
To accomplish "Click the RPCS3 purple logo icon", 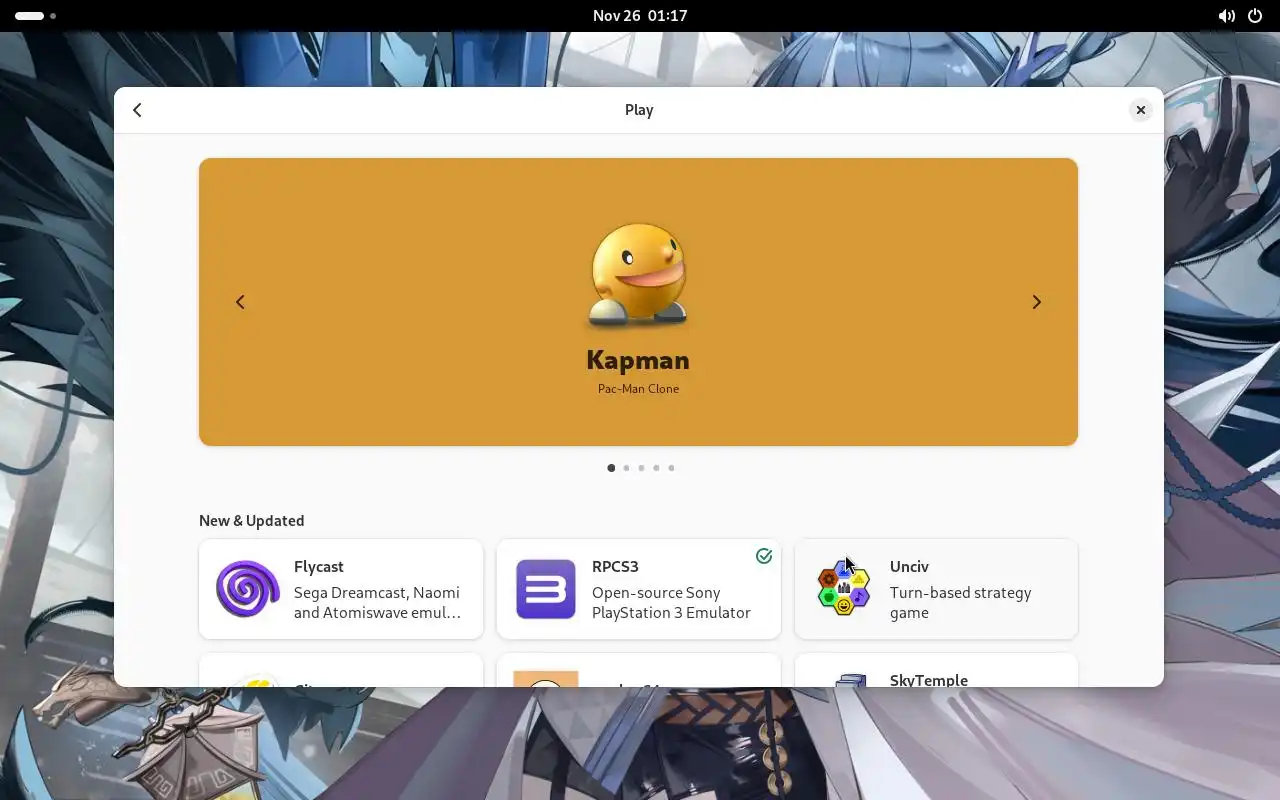I will 546,589.
